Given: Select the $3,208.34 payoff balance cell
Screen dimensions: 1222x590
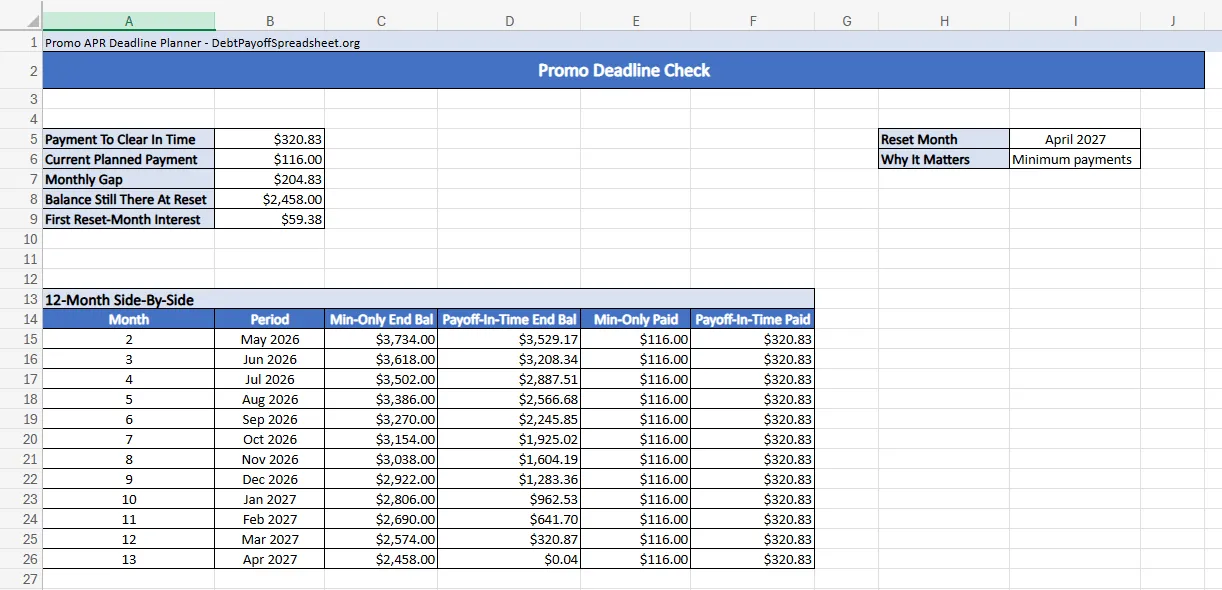Looking at the screenshot, I should 509,359.
